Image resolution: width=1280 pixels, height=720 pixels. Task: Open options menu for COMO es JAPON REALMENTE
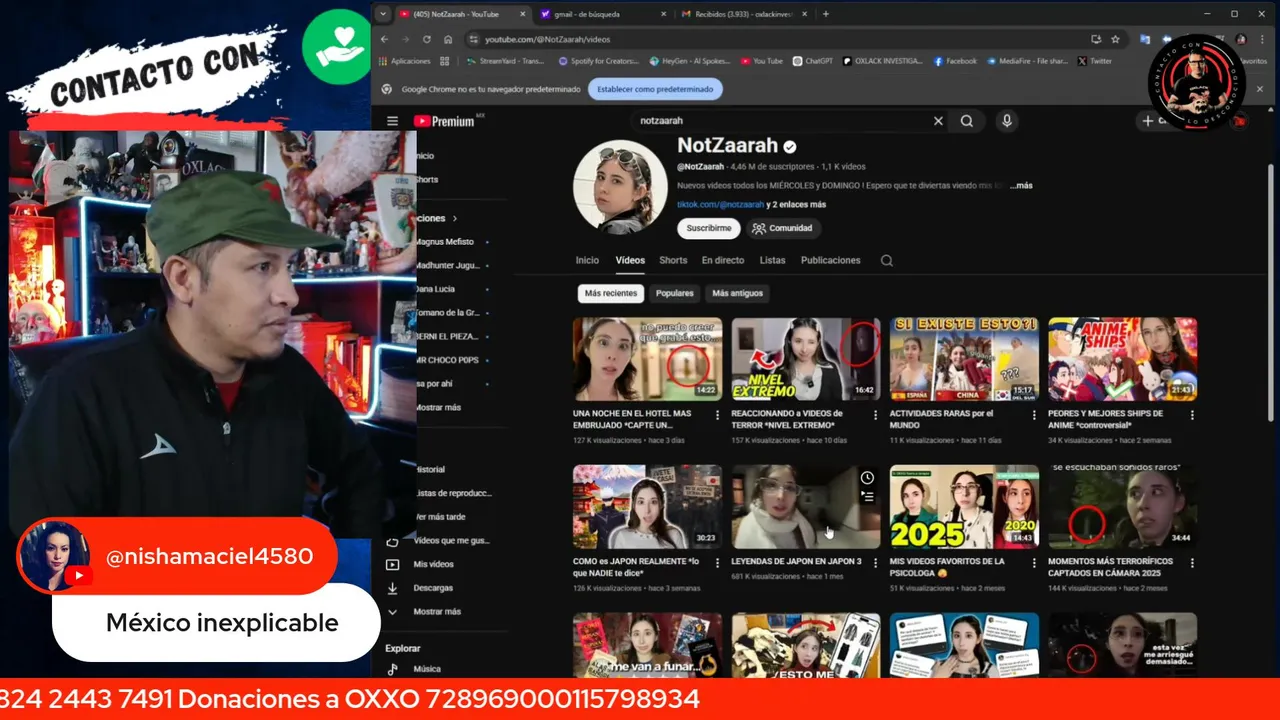[x=717, y=563]
